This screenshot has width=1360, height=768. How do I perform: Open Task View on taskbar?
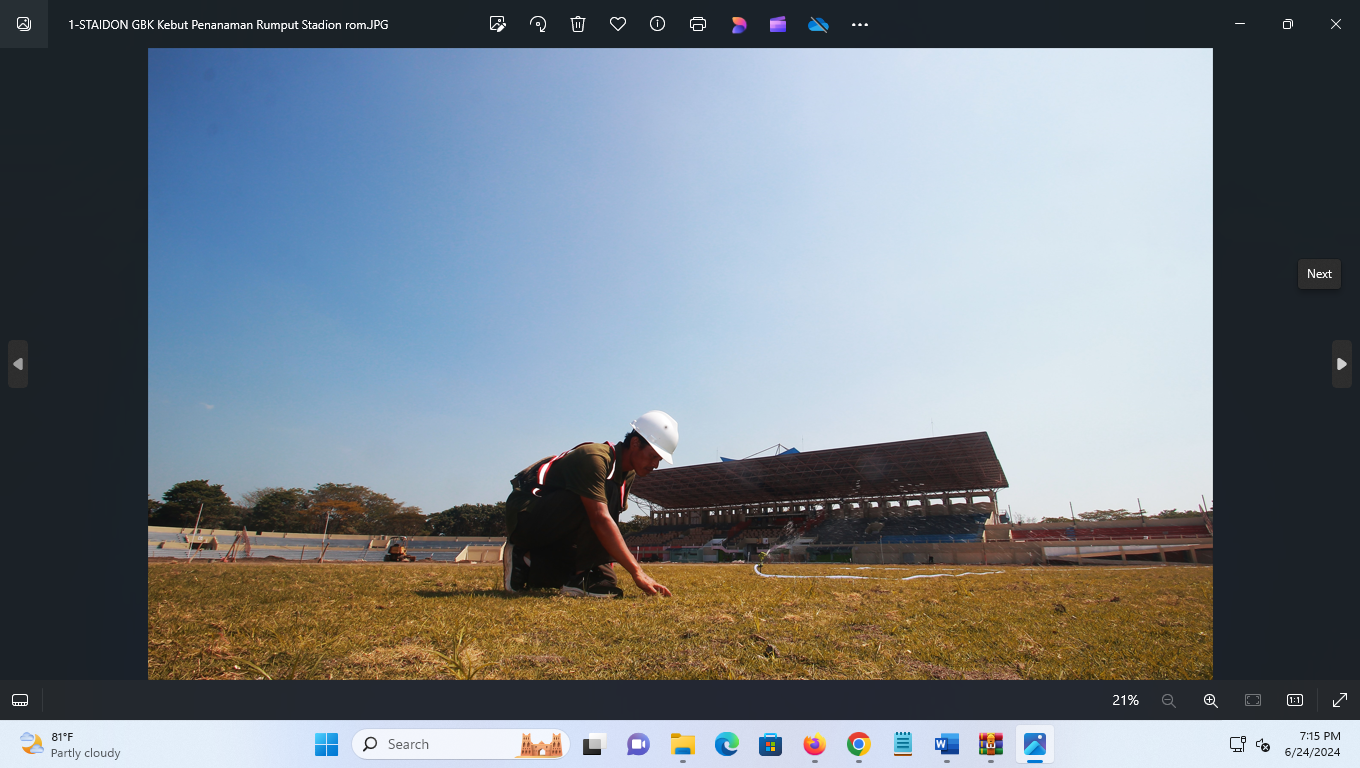(x=595, y=744)
